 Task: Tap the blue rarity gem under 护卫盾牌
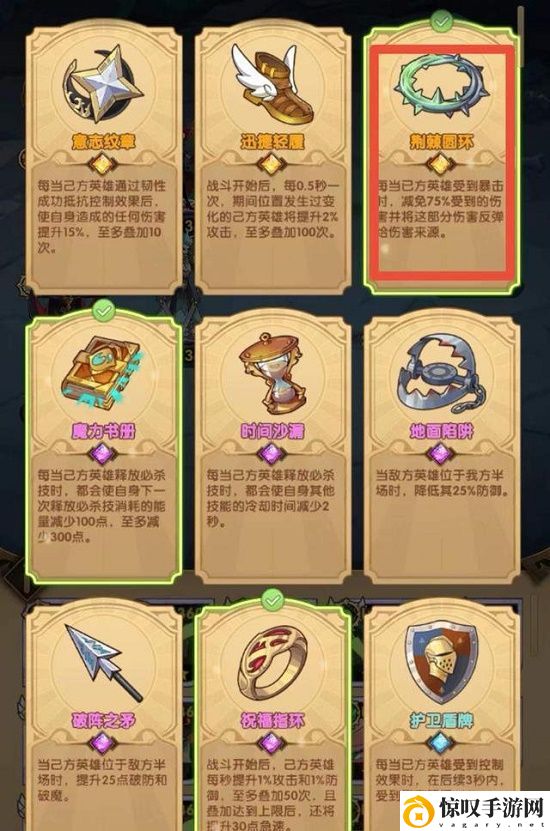(441, 743)
